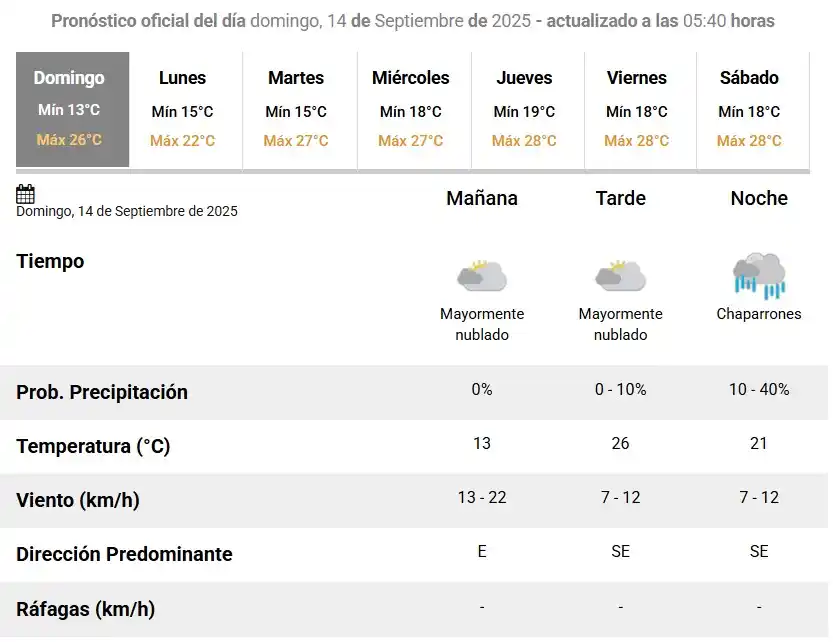
Task: Click the Prob. Precipitación row label
Action: click(x=101, y=392)
